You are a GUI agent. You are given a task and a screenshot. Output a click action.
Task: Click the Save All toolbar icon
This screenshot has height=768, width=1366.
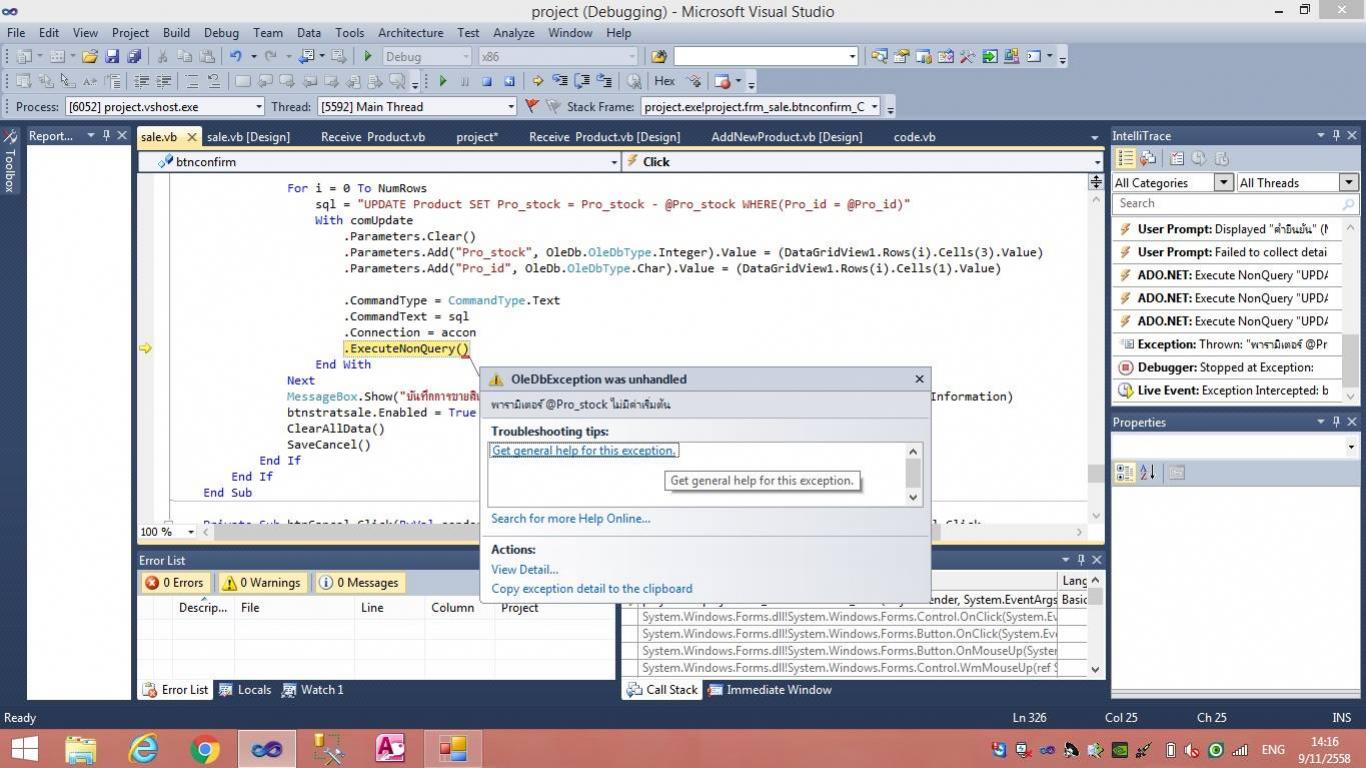click(x=133, y=57)
